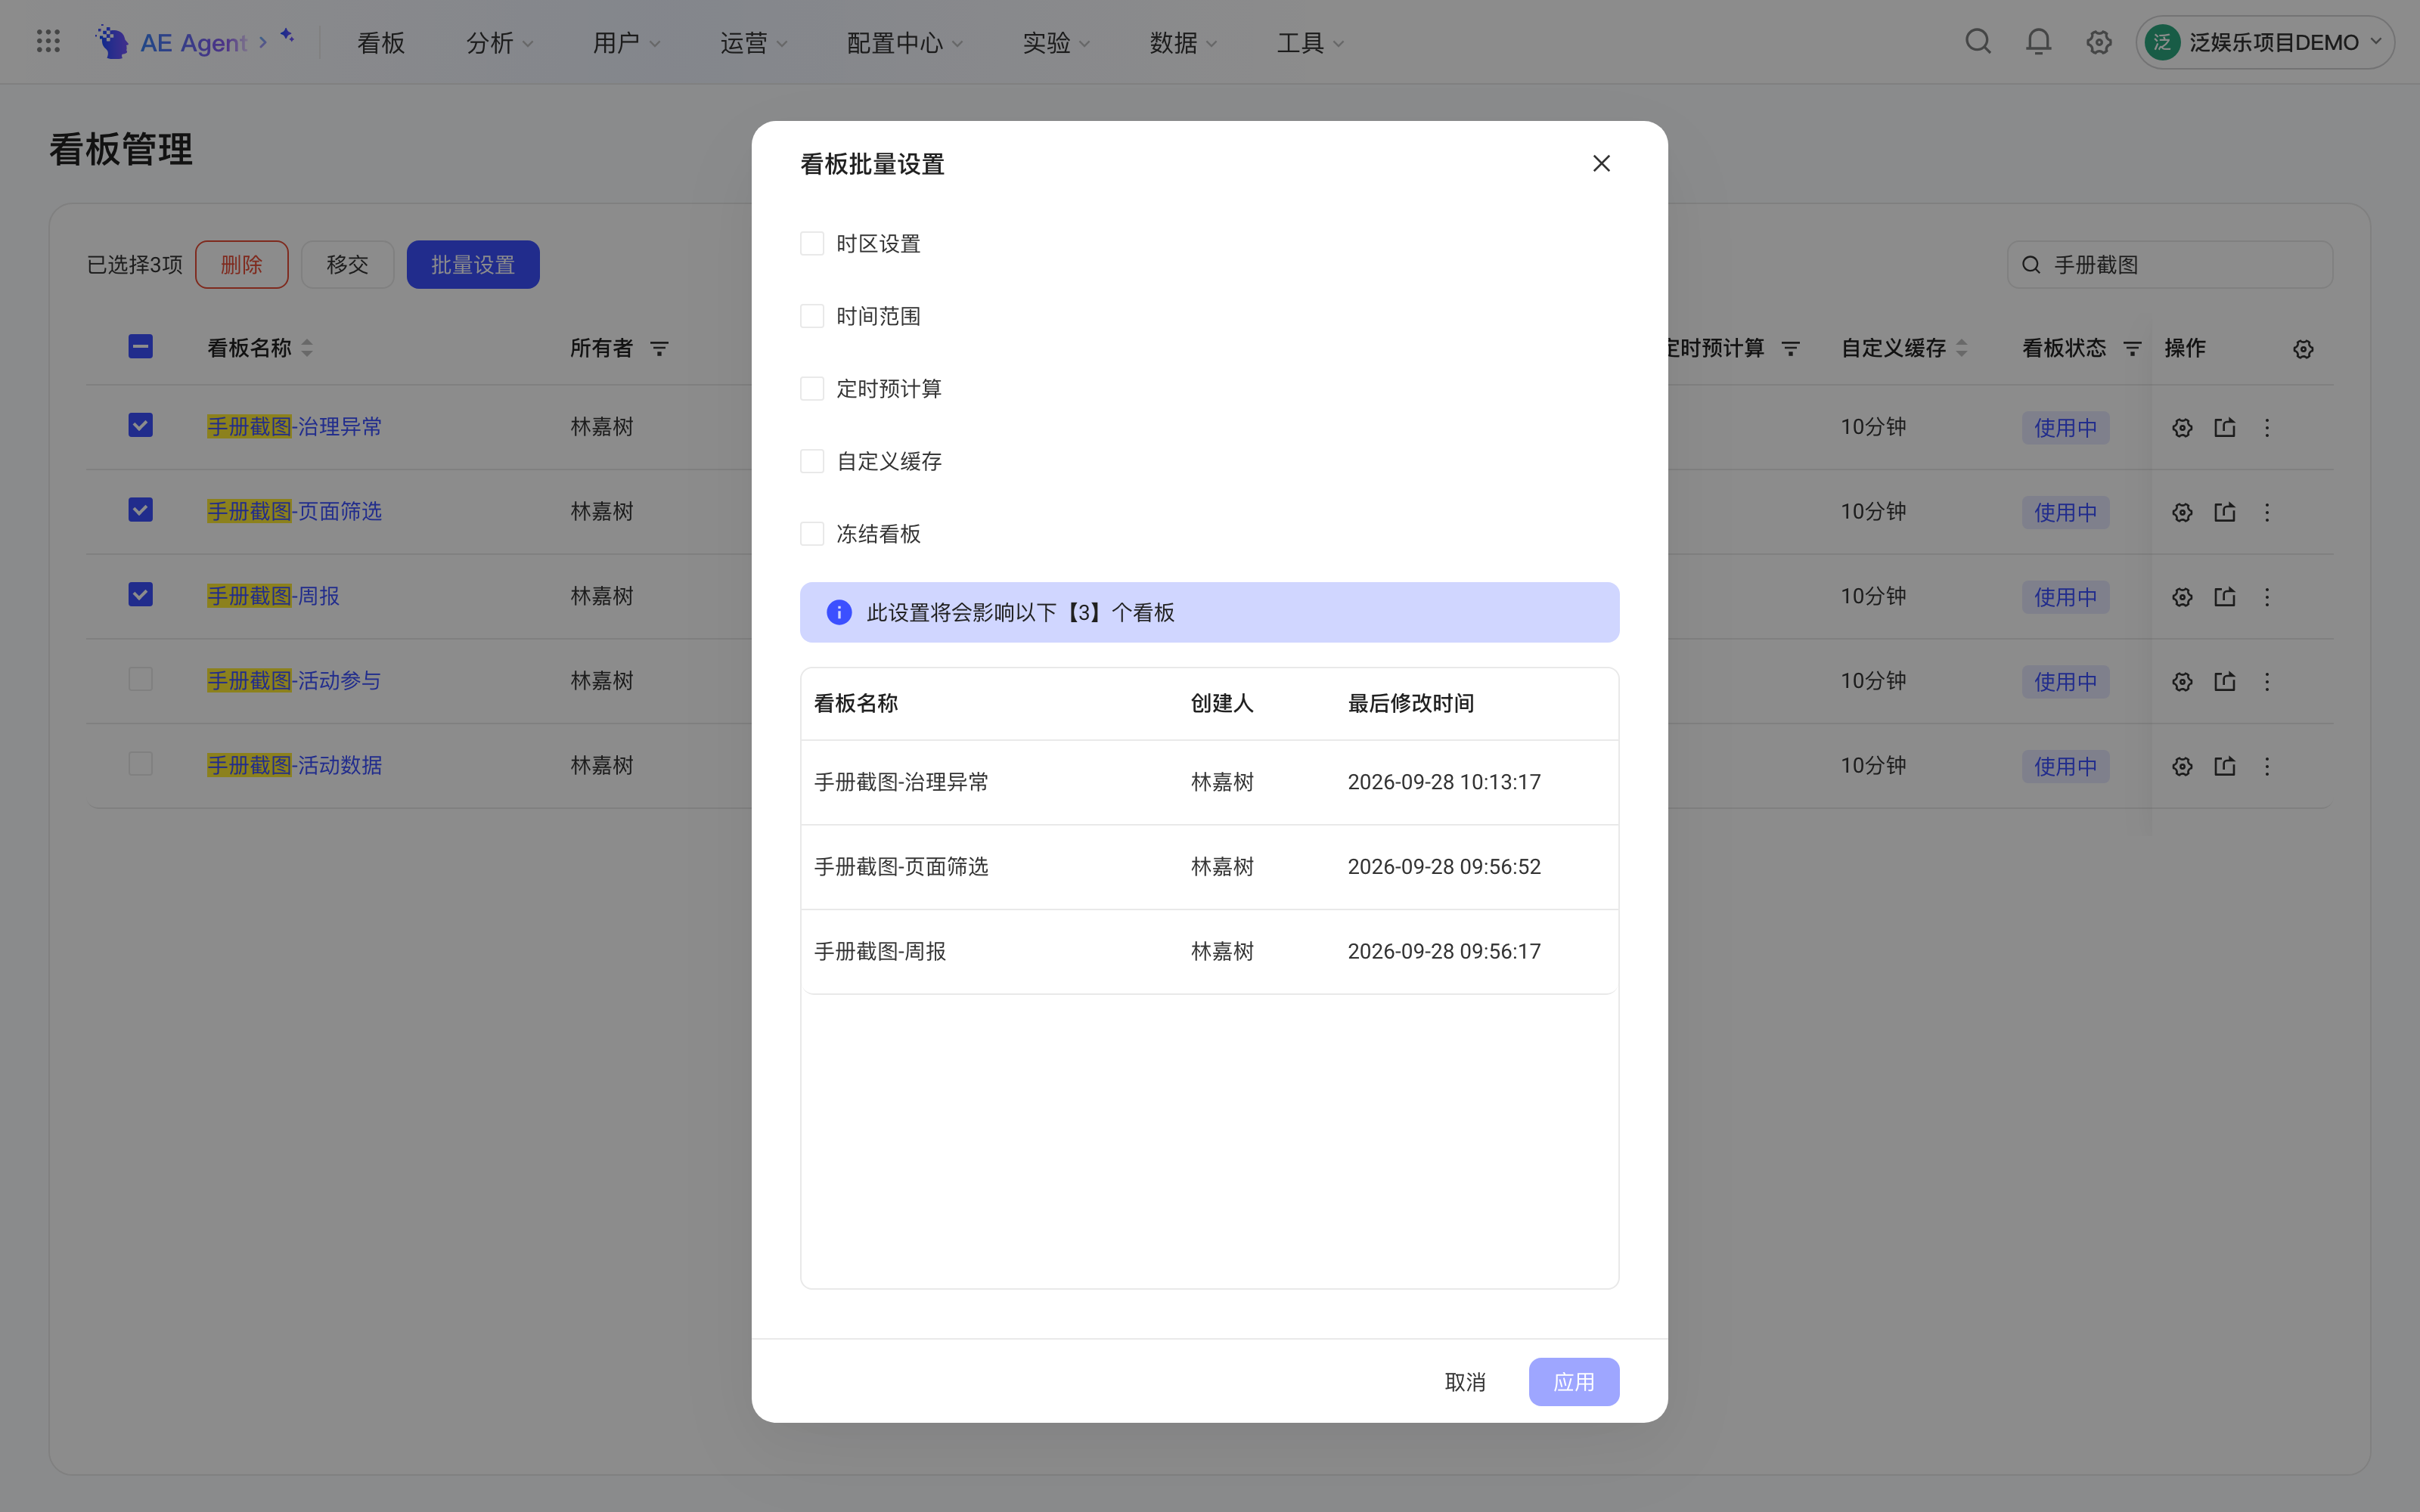Filter by 所有者 column filter icon
The height and width of the screenshot is (1512, 2420).
click(659, 349)
